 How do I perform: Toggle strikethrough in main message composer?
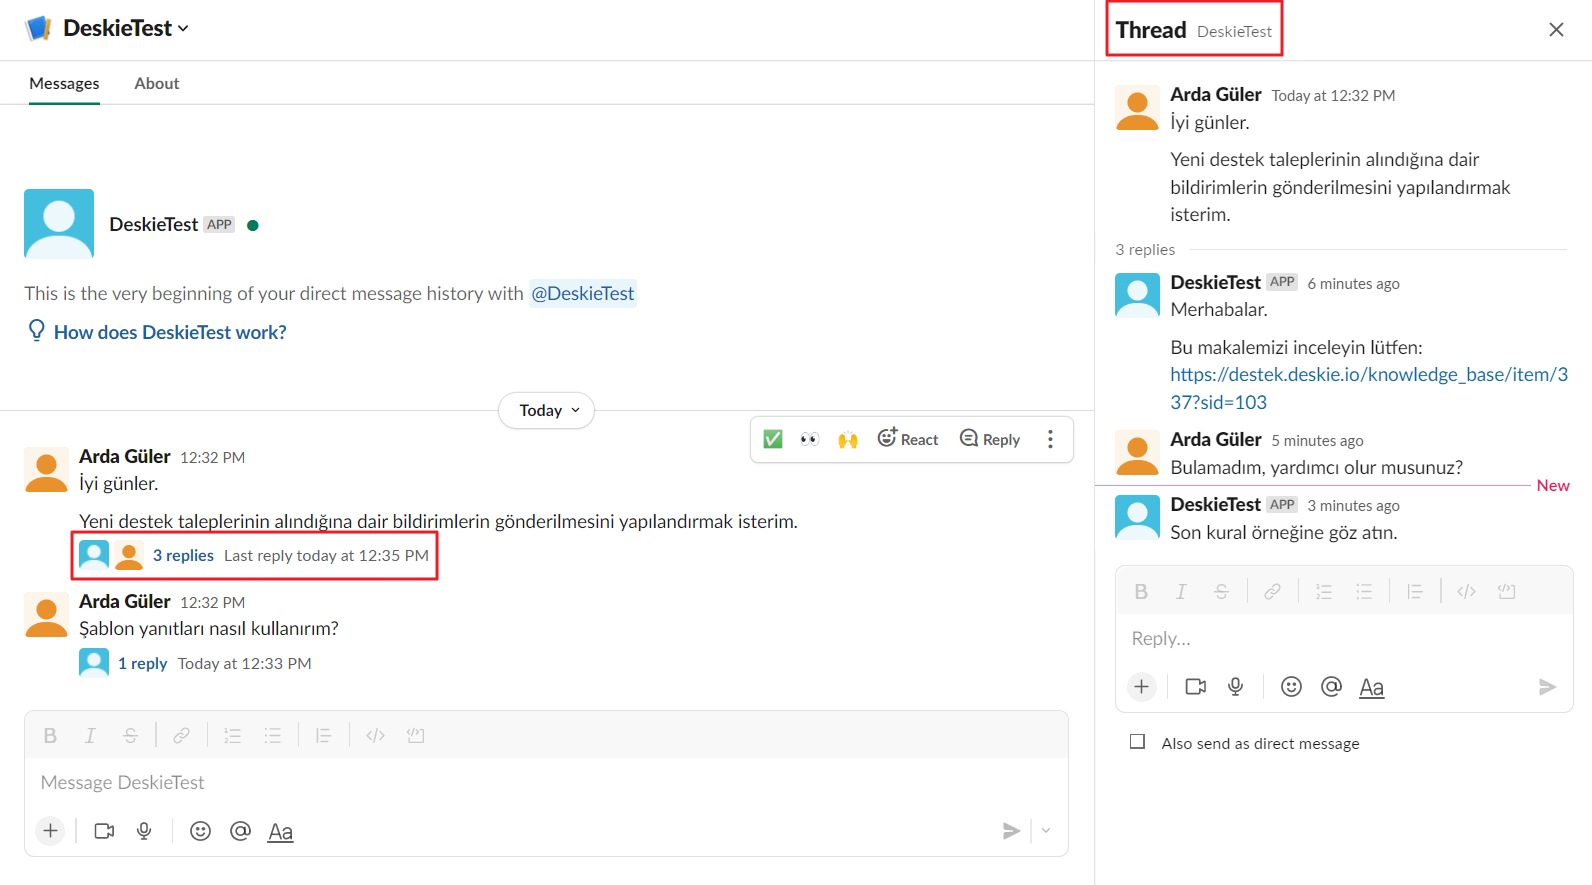(130, 736)
